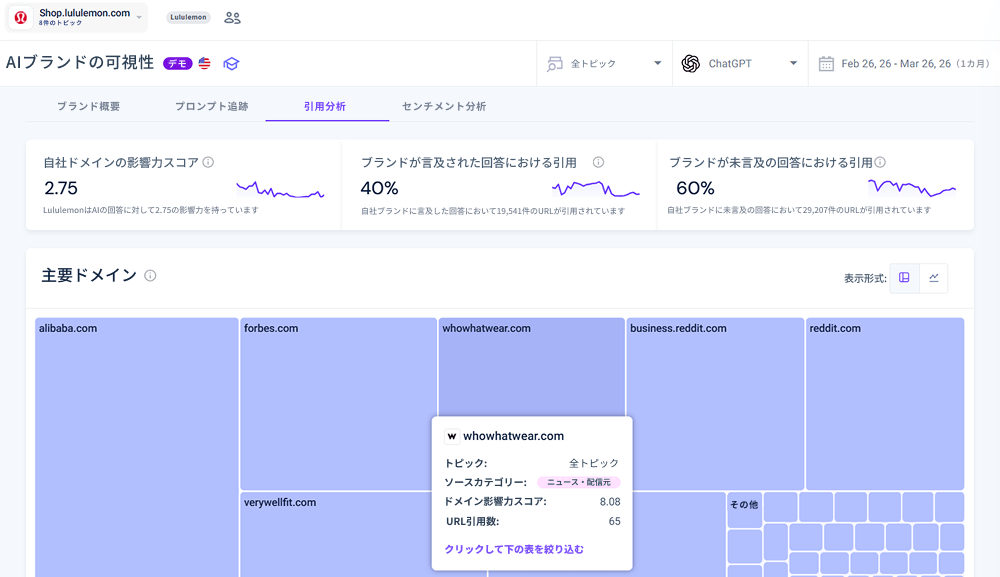The image size is (1000, 577).
Task: Open the graduation cap learning icon
Action: tap(231, 64)
